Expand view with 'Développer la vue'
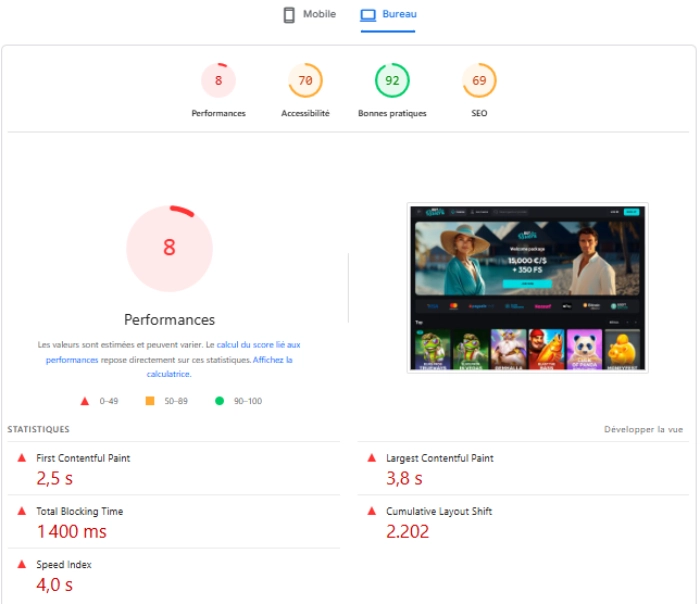 [643, 430]
